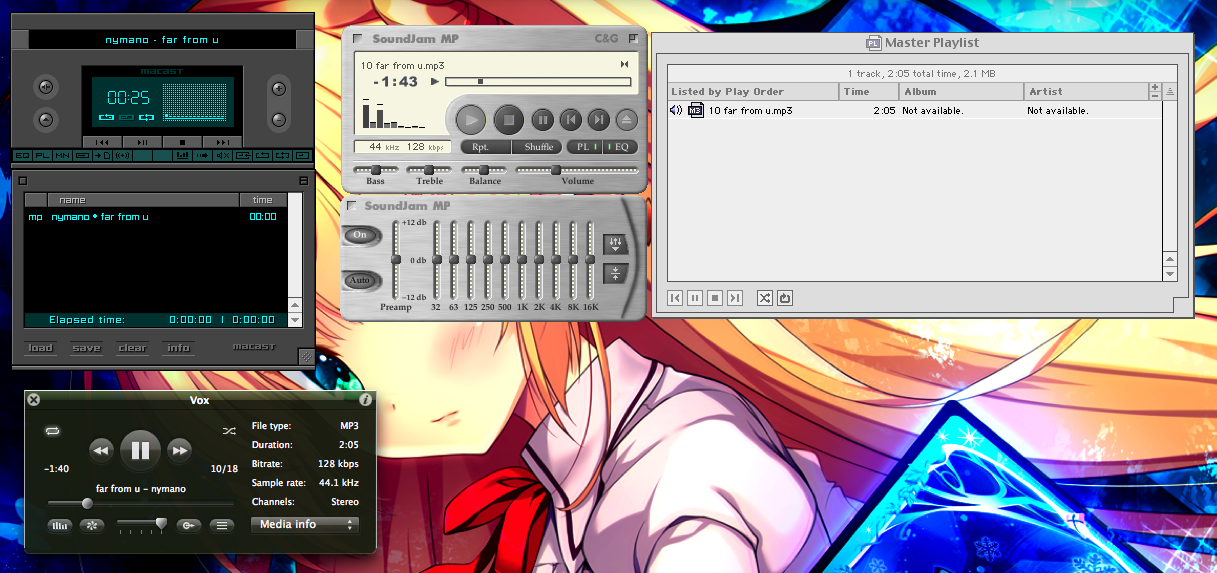Mute audio with the Macast speaker icon
1217x573 pixels.
[x=222, y=155]
